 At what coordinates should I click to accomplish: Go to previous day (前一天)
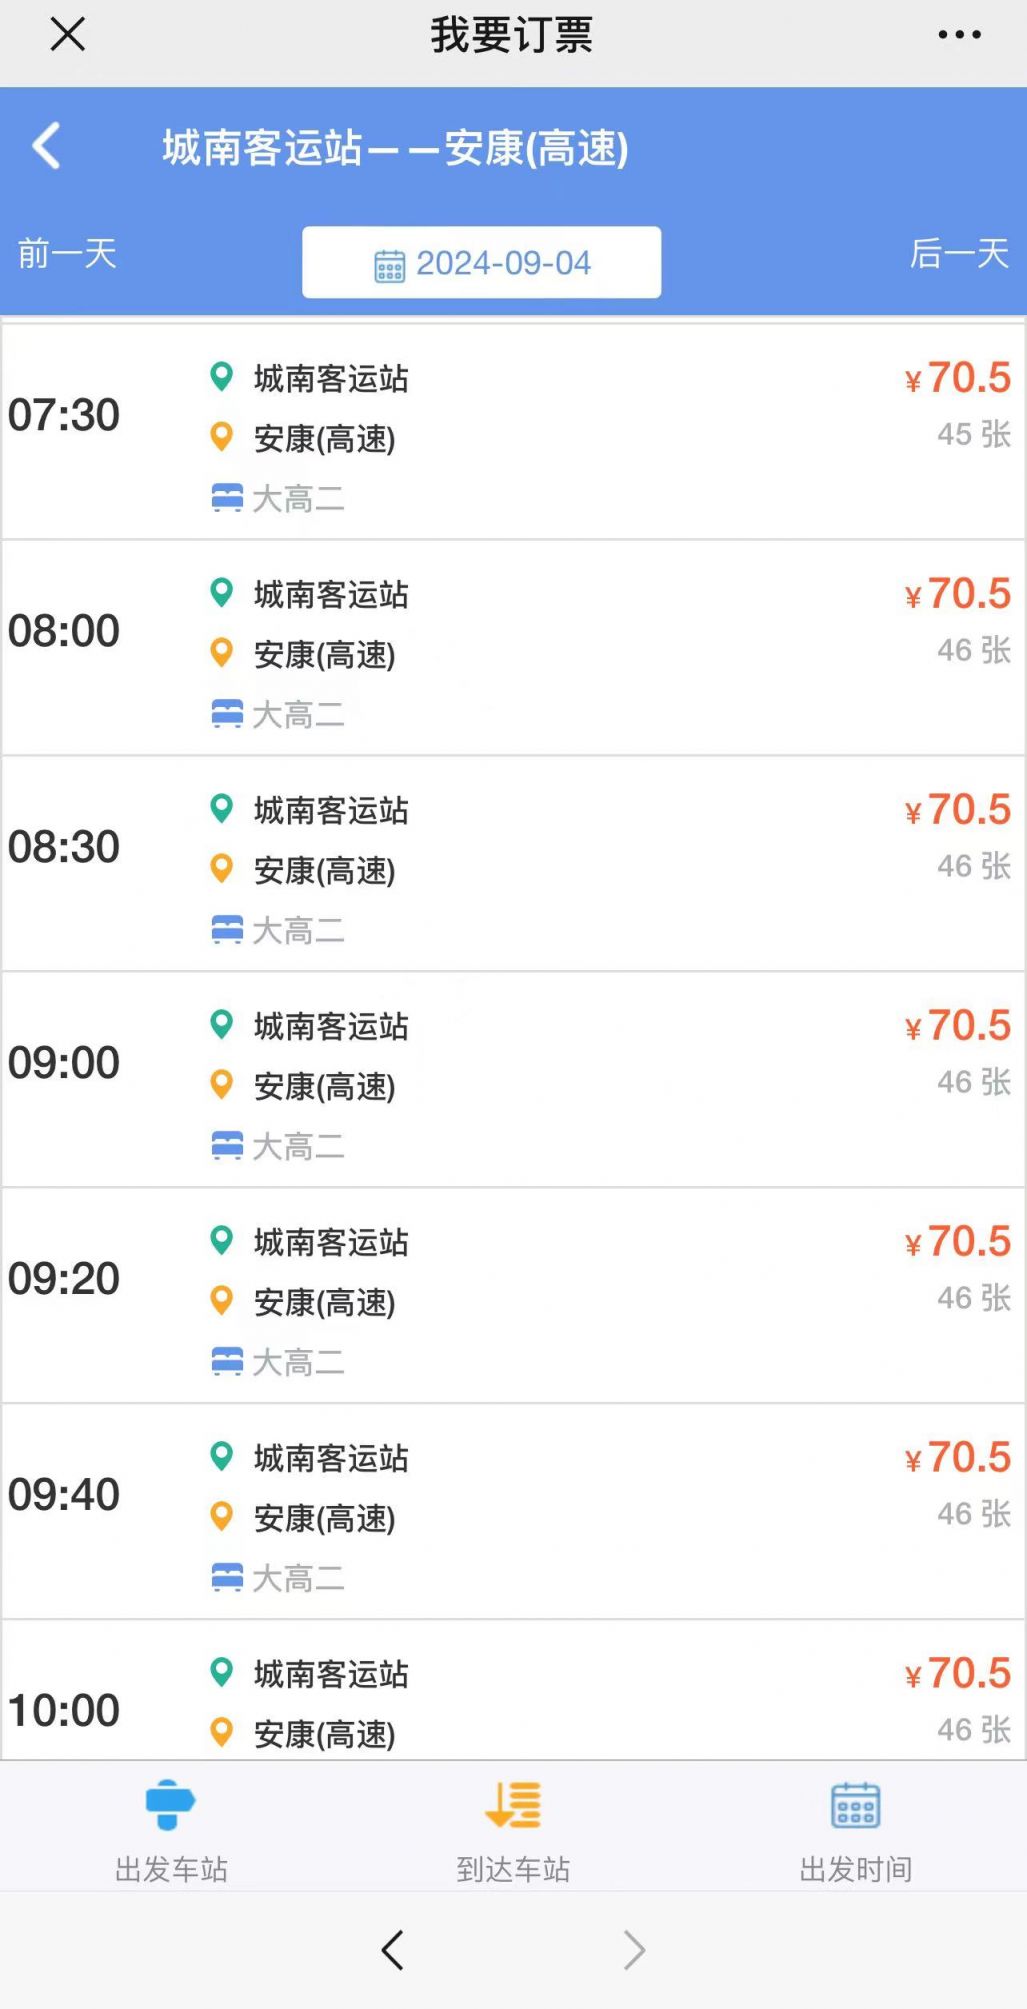67,254
